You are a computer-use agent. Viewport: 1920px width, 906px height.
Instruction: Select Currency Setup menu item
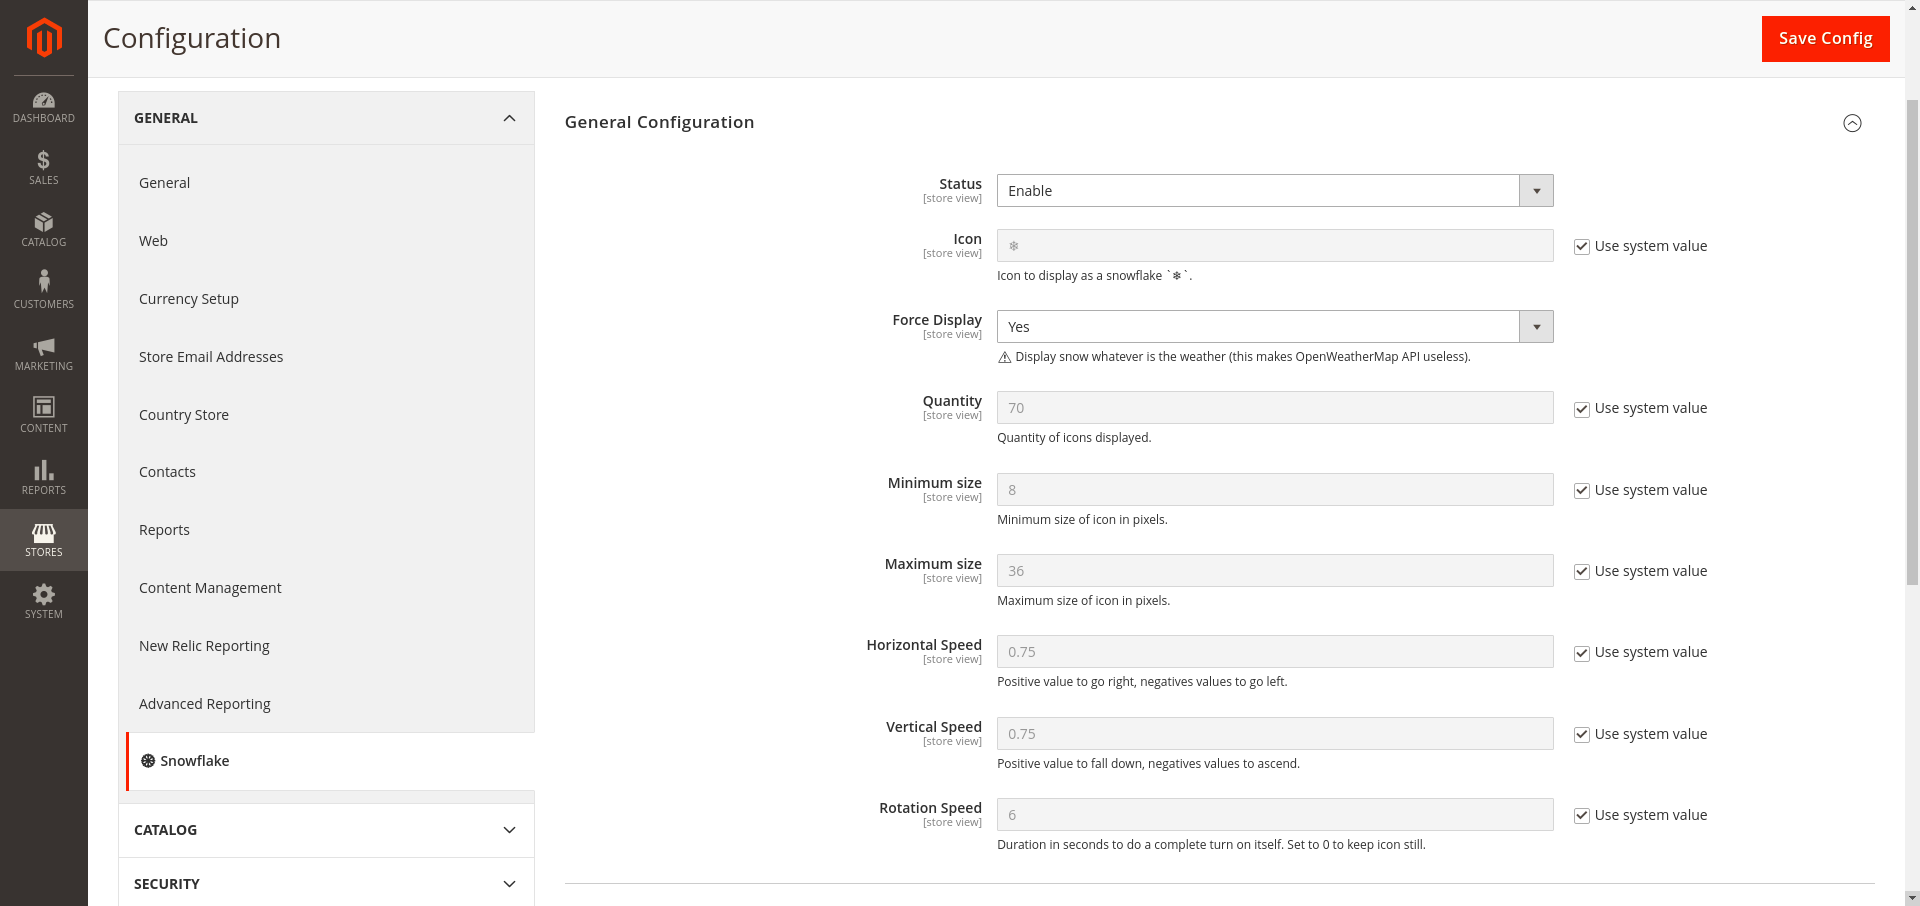click(x=189, y=299)
